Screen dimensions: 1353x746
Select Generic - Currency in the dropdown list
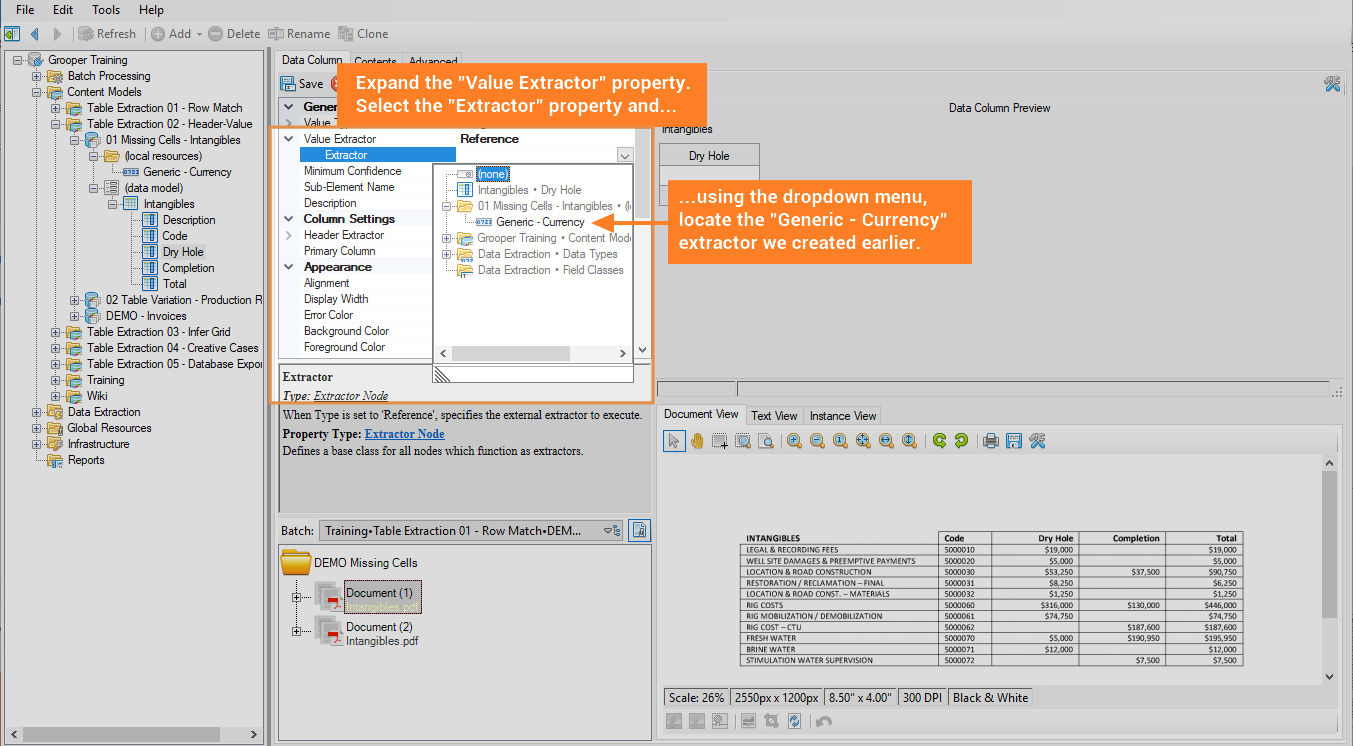[x=540, y=222]
